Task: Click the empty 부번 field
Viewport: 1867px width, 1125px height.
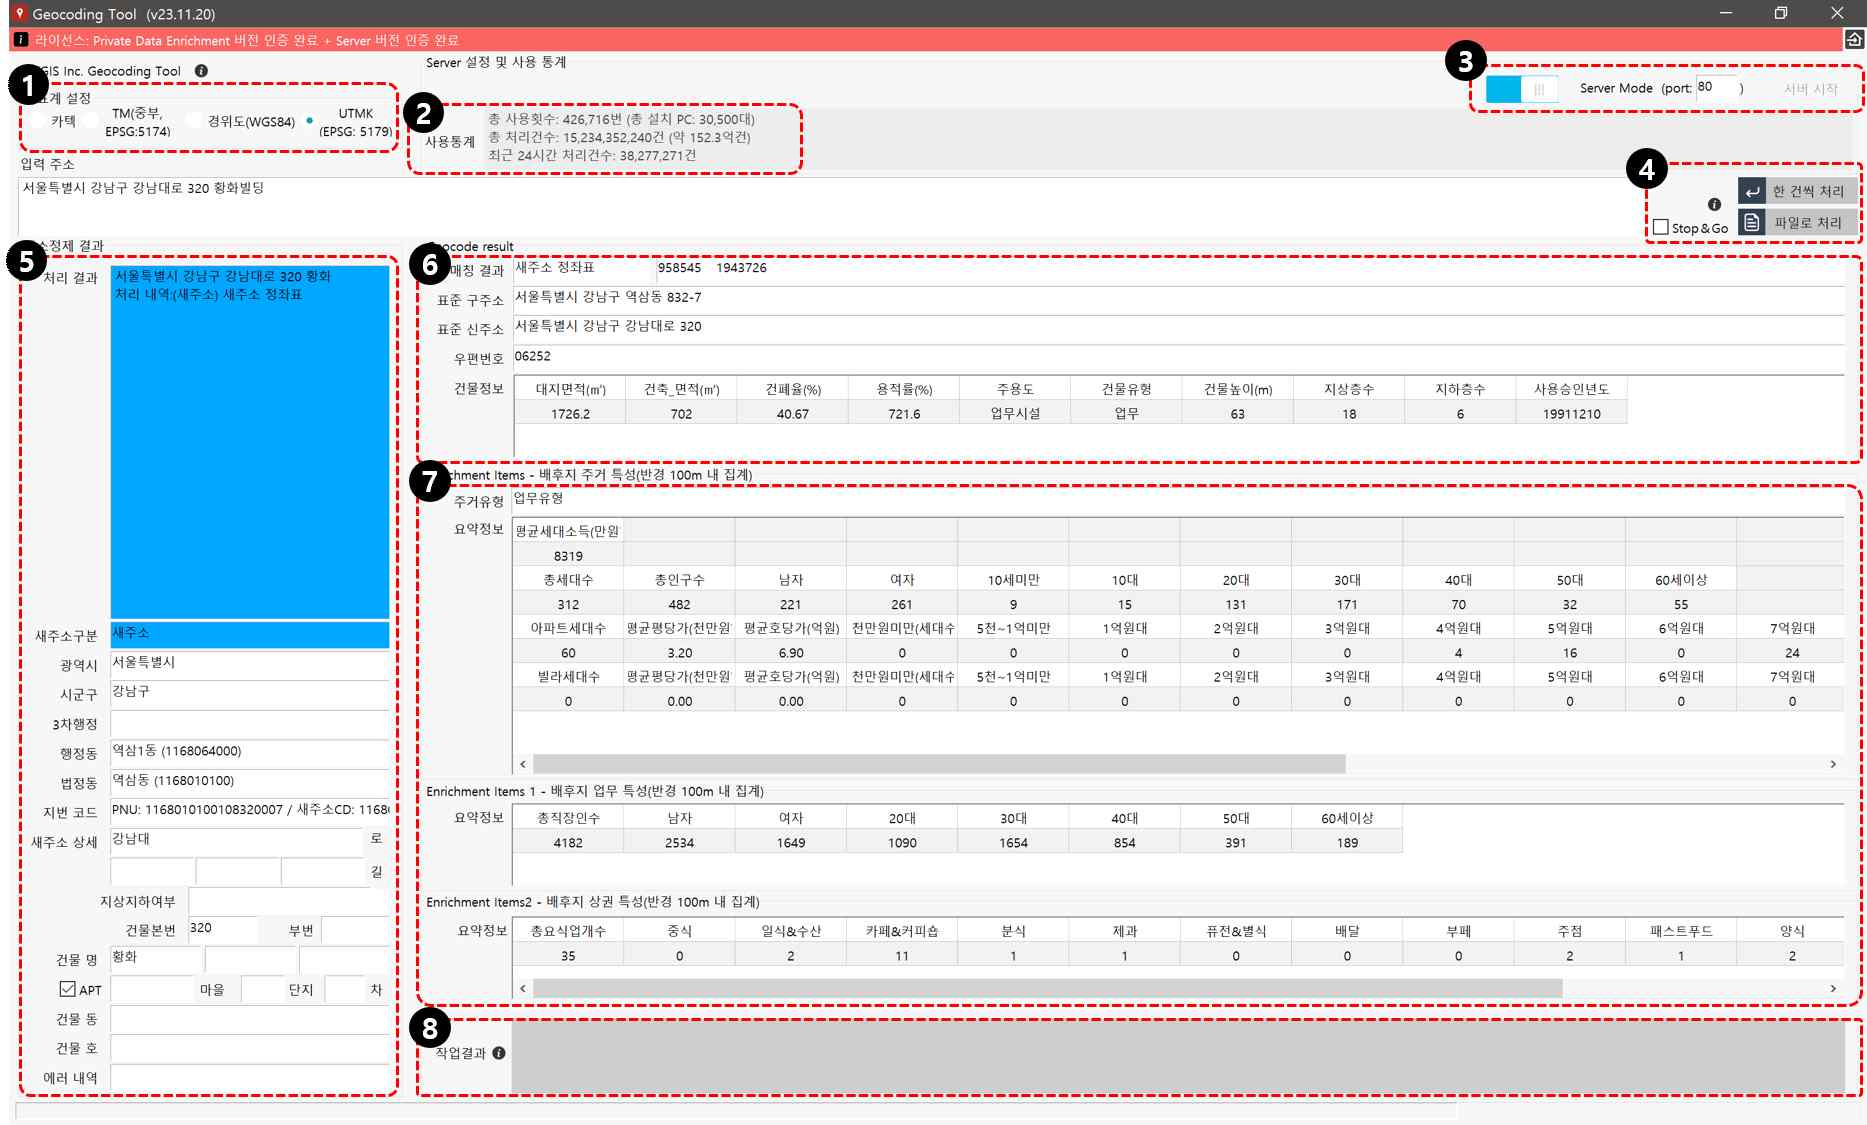Action: [x=354, y=929]
